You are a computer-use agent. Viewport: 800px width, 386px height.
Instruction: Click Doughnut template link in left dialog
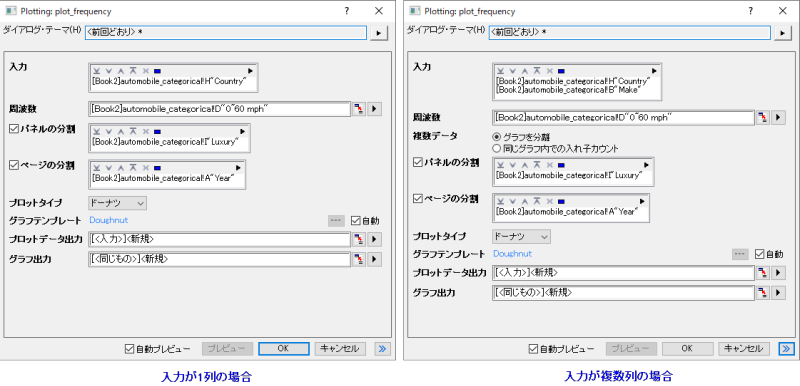pyautogui.click(x=109, y=220)
